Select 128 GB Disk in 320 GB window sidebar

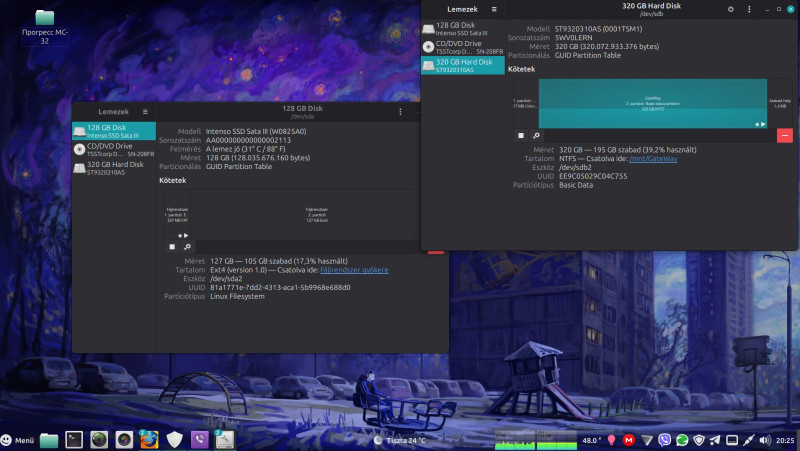463,29
